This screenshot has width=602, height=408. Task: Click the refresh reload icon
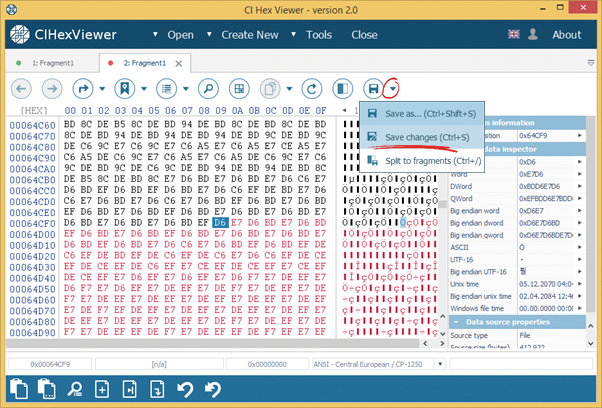[x=312, y=89]
